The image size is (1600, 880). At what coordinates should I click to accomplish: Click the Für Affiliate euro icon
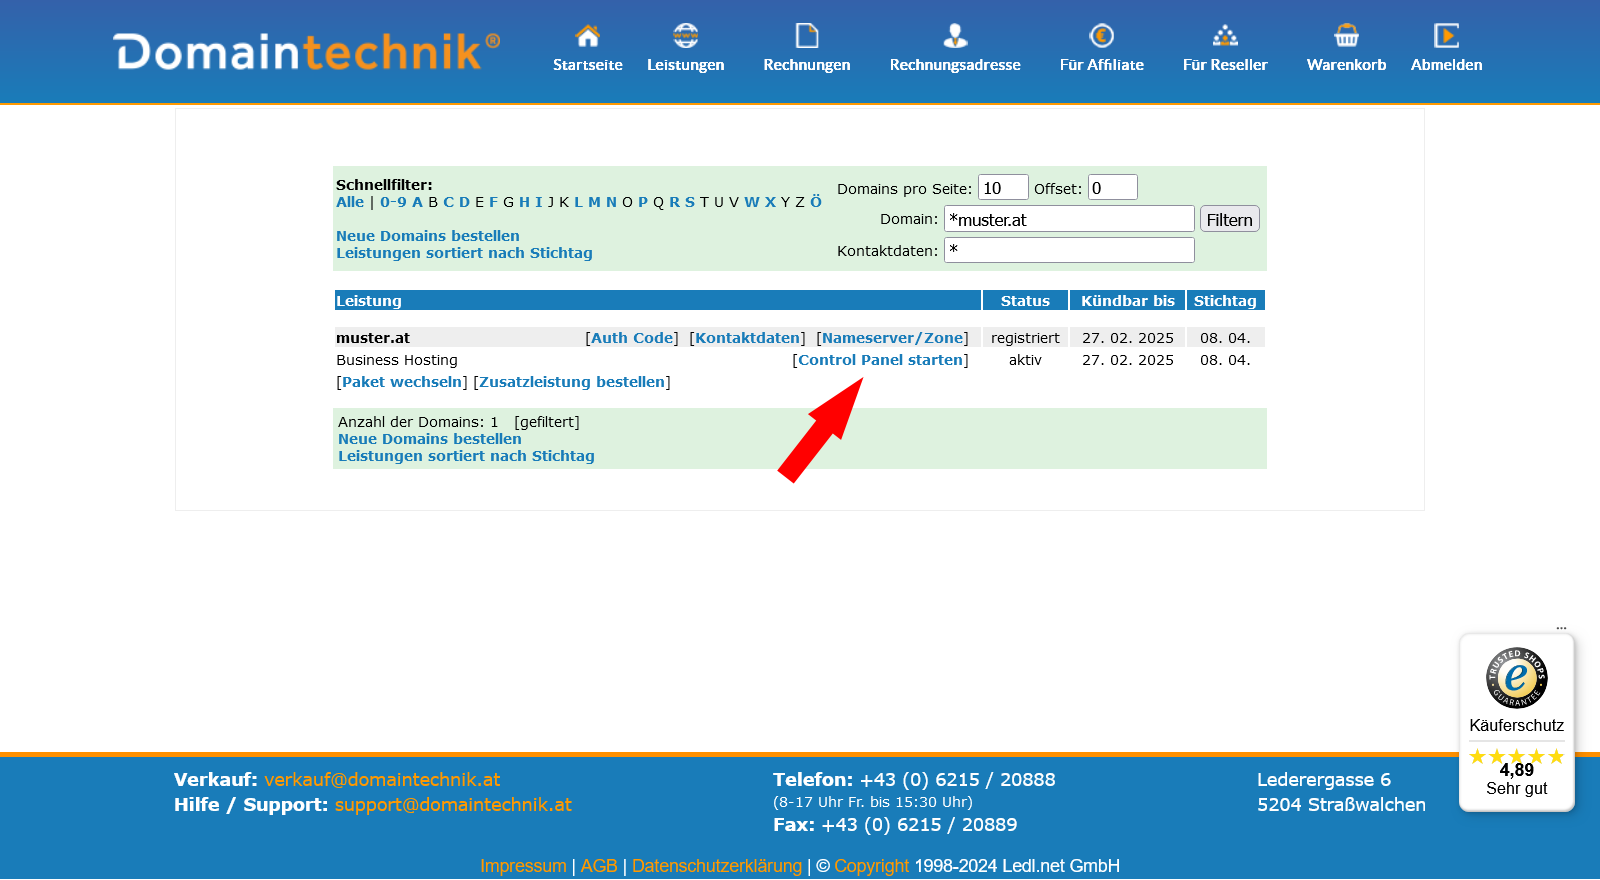[1101, 36]
